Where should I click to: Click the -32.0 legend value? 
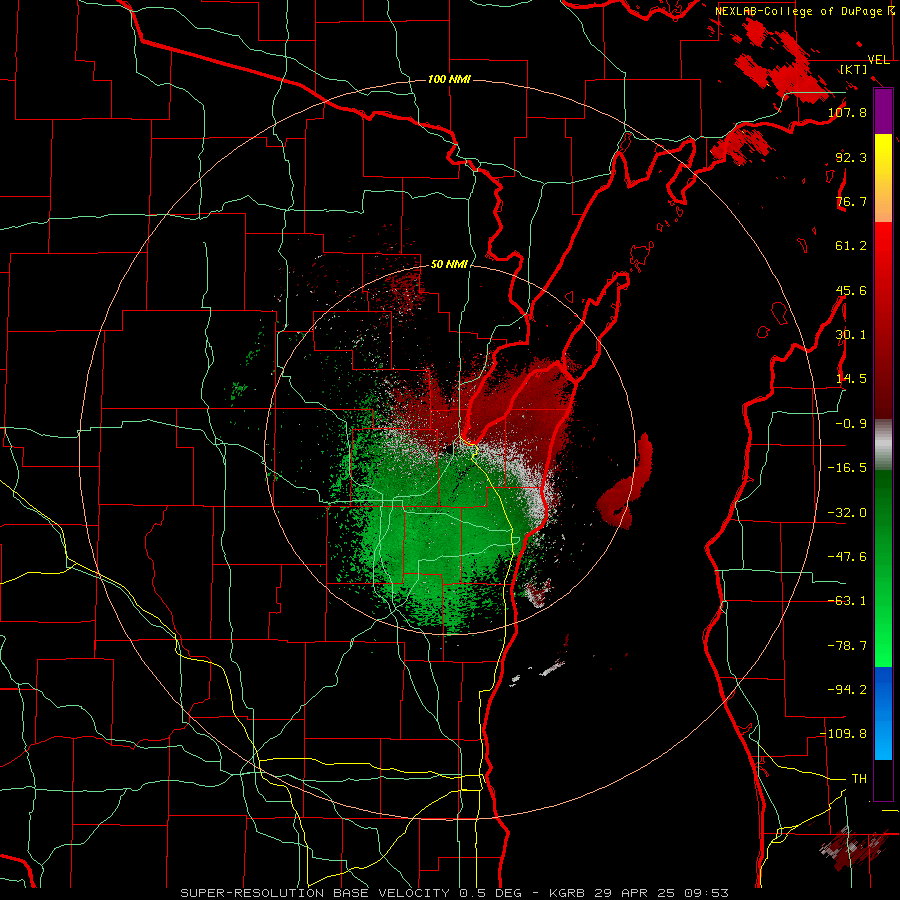[847, 513]
